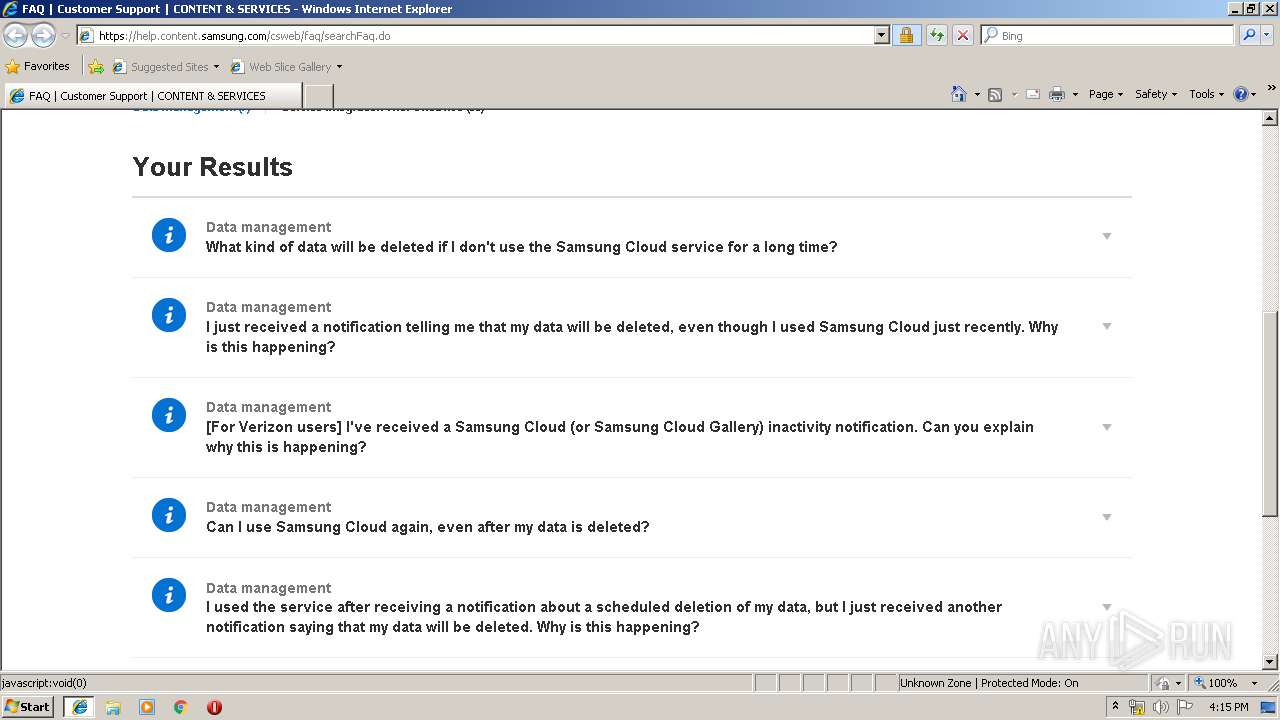This screenshot has height=720, width=1280.
Task: Show hidden tray icons arrow
Action: coord(1115,707)
